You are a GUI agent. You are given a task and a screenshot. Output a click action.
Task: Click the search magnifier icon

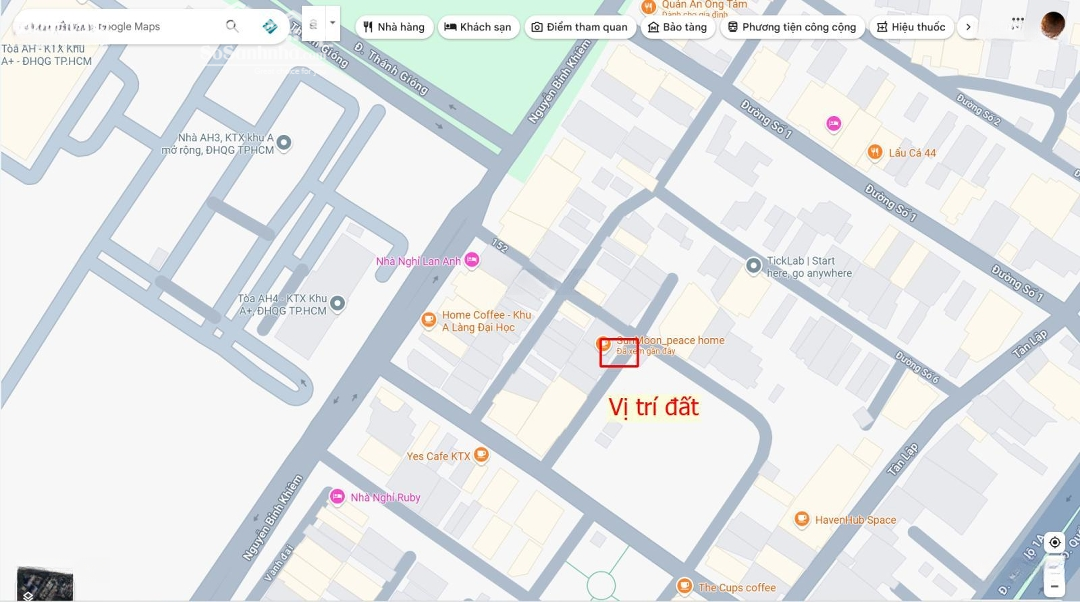pos(232,27)
